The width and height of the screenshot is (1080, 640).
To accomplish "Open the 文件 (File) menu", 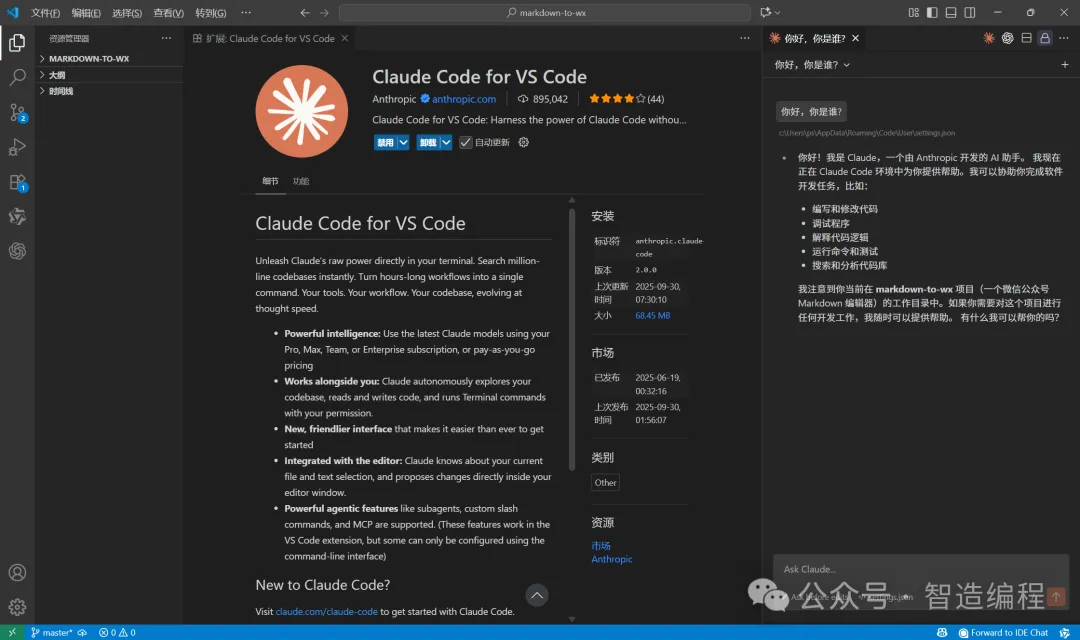I will (45, 12).
